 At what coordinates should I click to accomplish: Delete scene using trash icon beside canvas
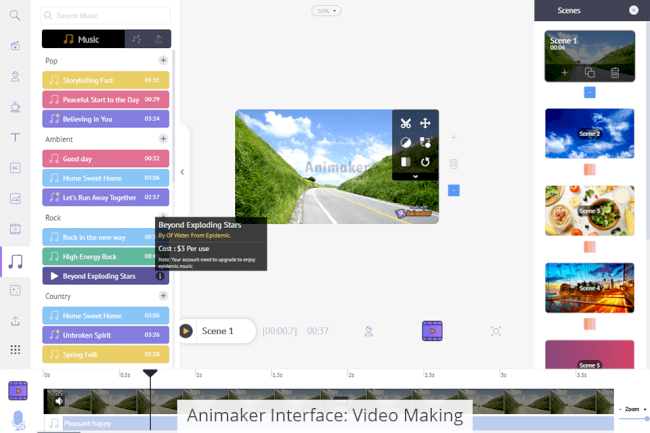(454, 164)
